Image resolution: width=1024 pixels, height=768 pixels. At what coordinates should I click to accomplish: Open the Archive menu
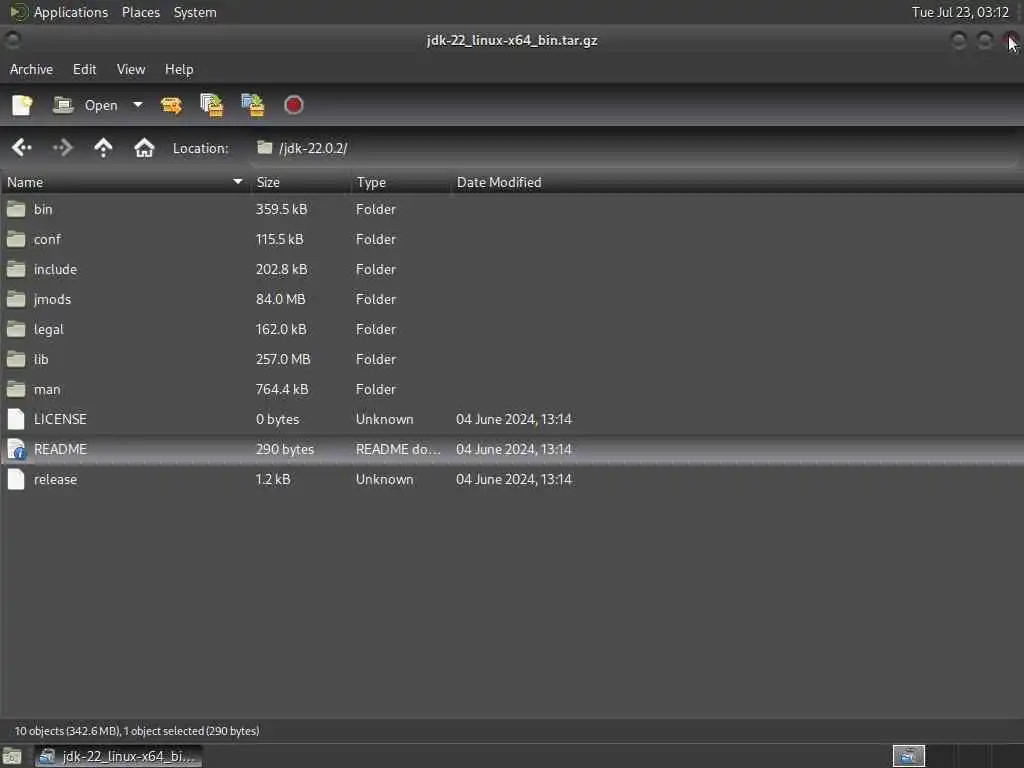[31, 69]
